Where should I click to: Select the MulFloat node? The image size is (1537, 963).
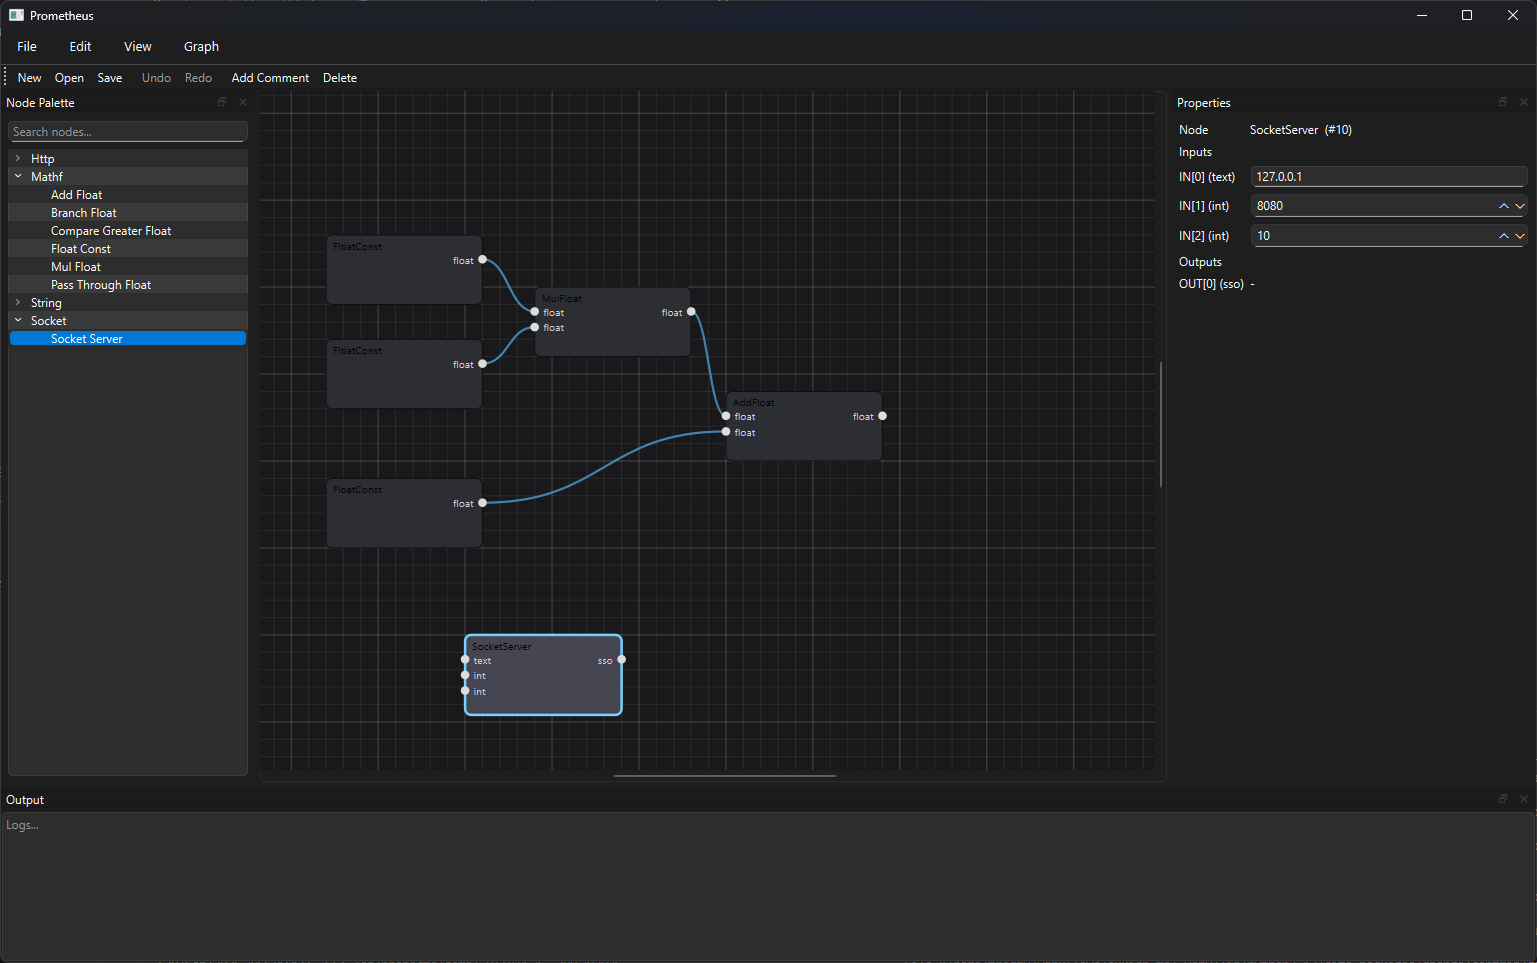613,322
